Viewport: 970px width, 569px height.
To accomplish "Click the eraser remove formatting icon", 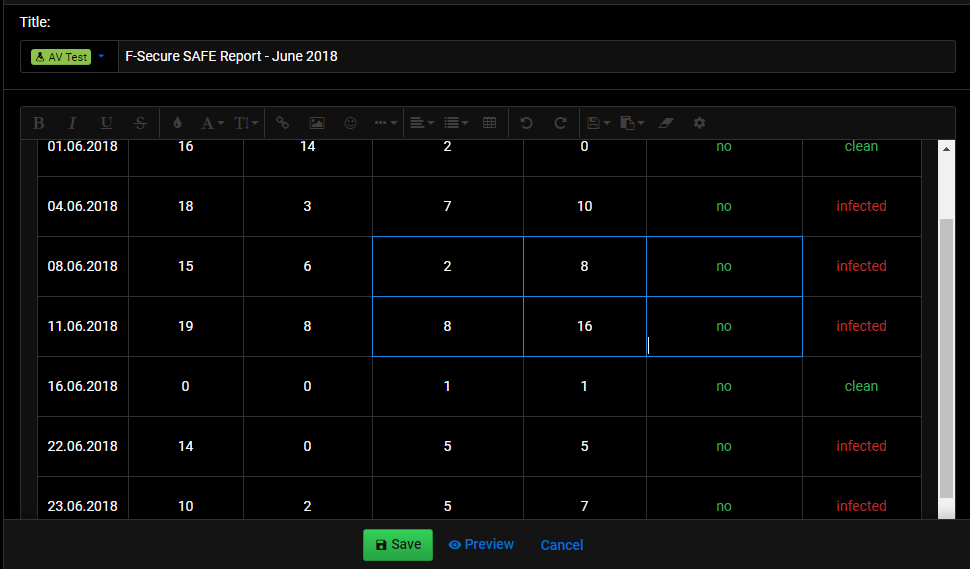I will [x=666, y=123].
